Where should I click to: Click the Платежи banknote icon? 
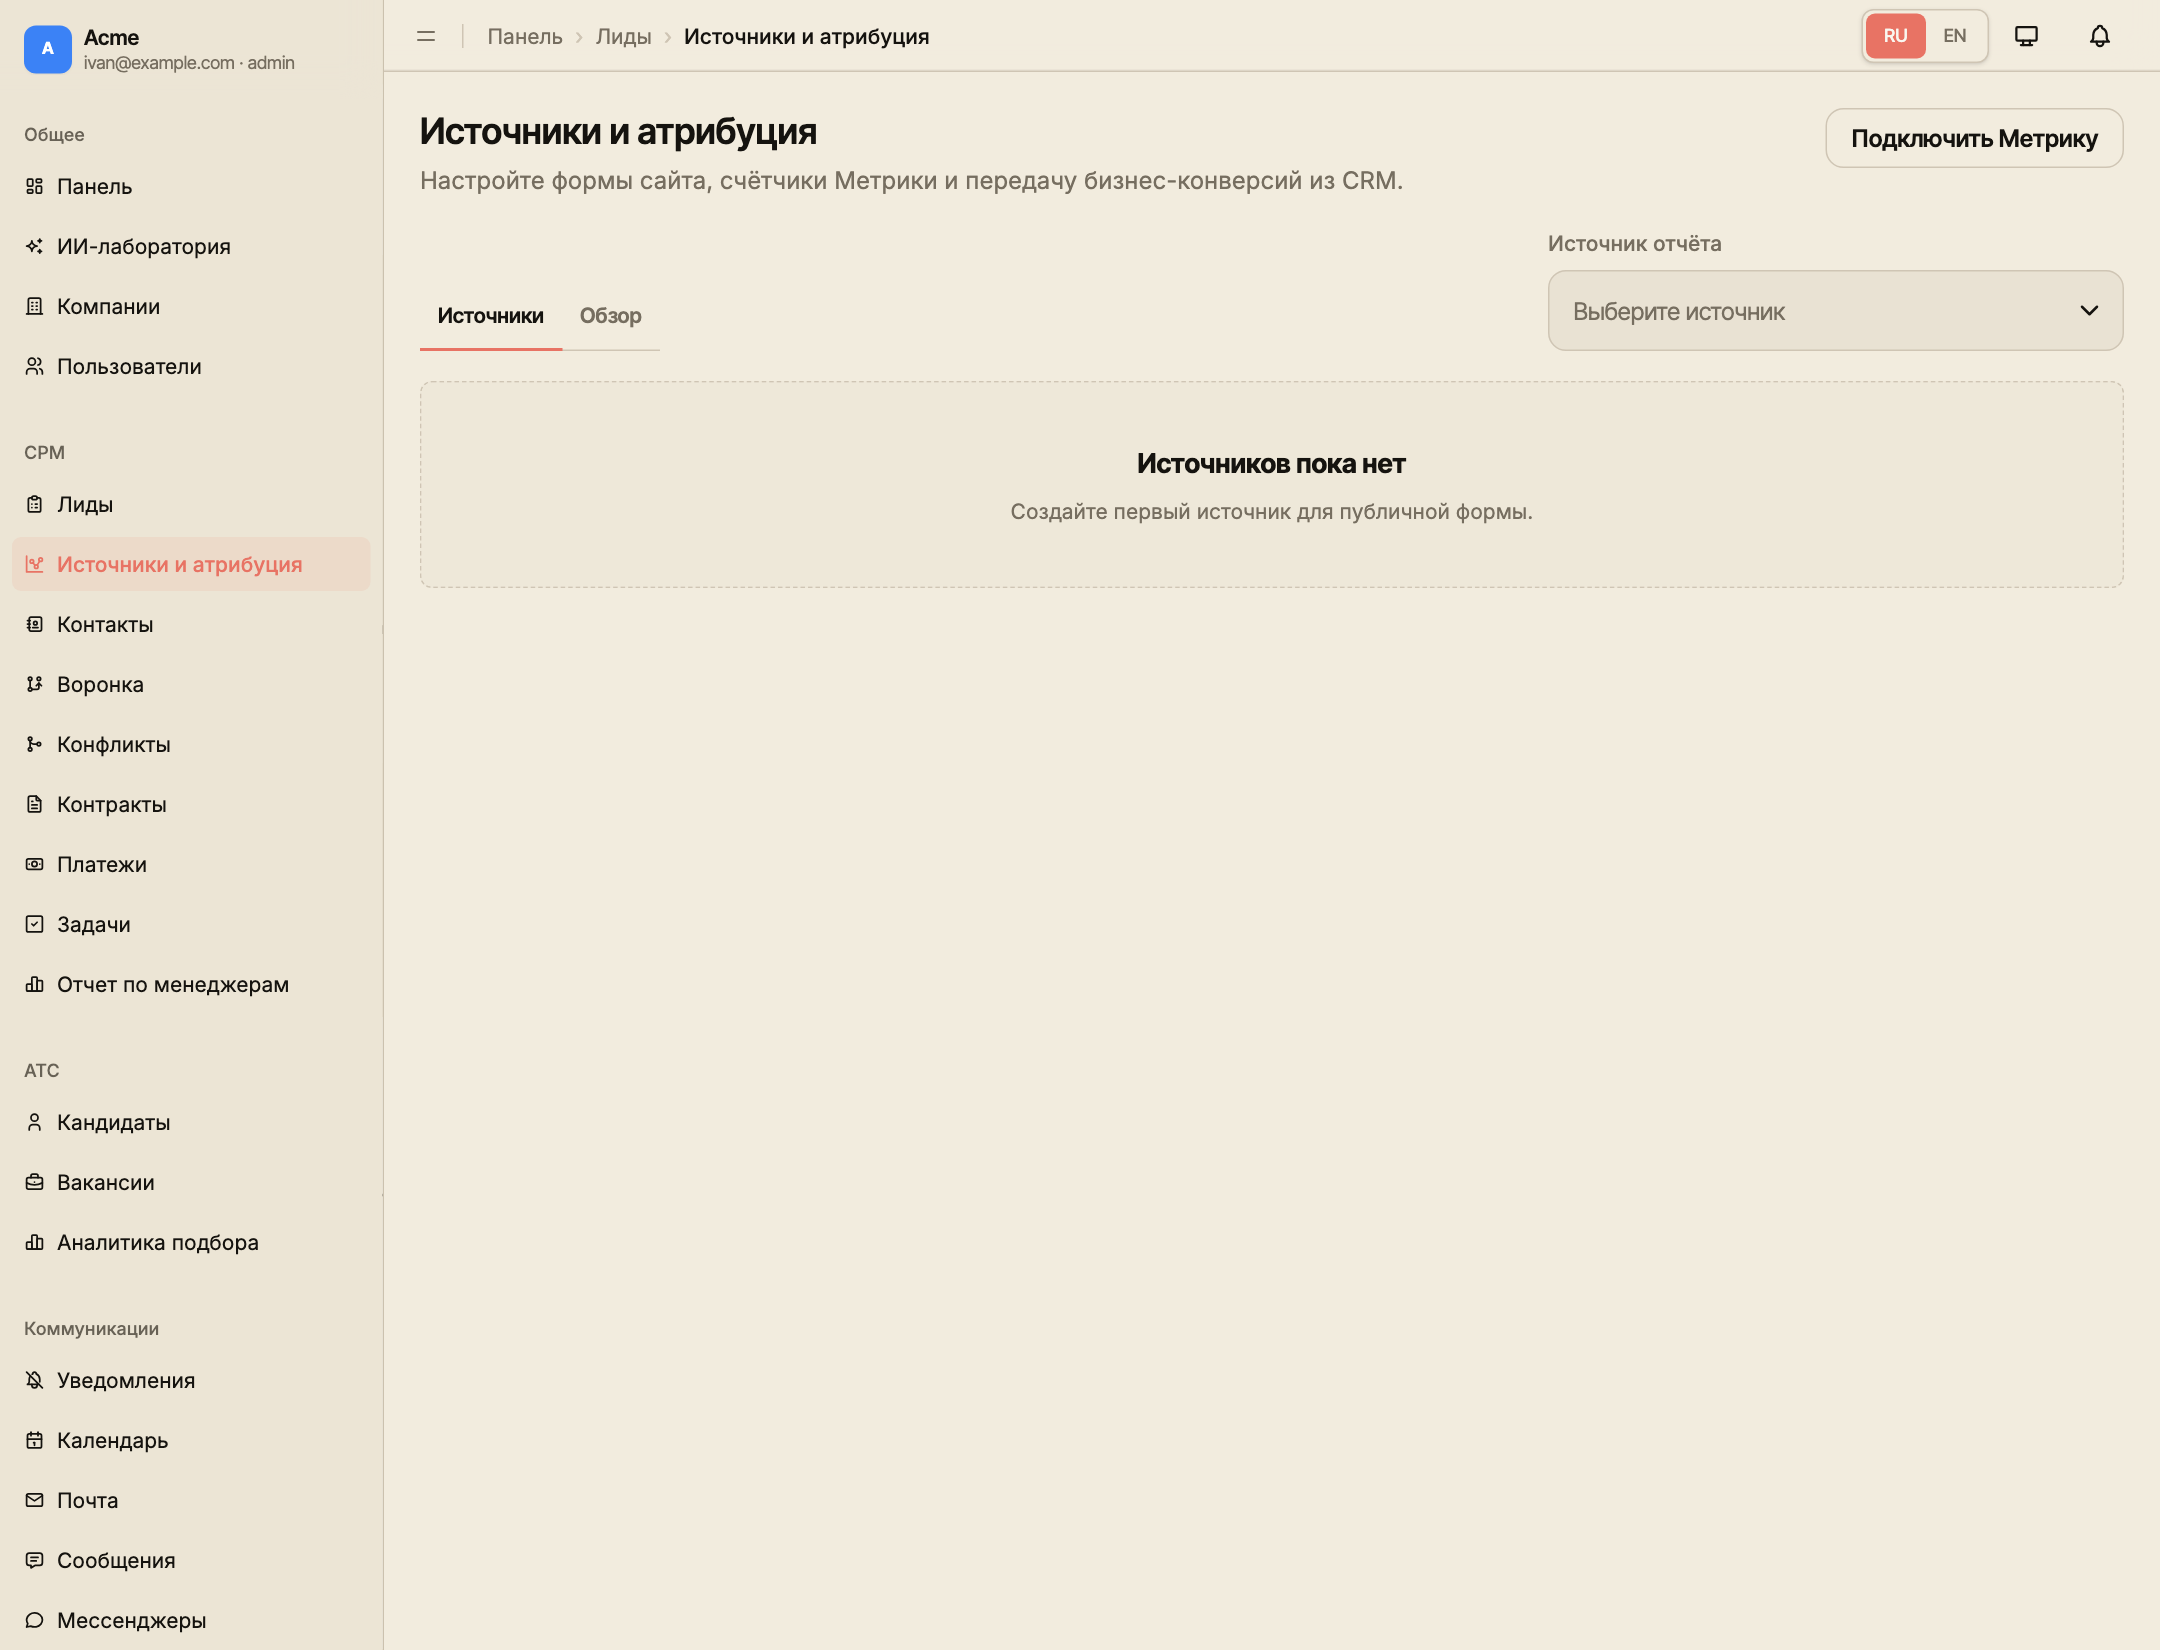click(34, 864)
